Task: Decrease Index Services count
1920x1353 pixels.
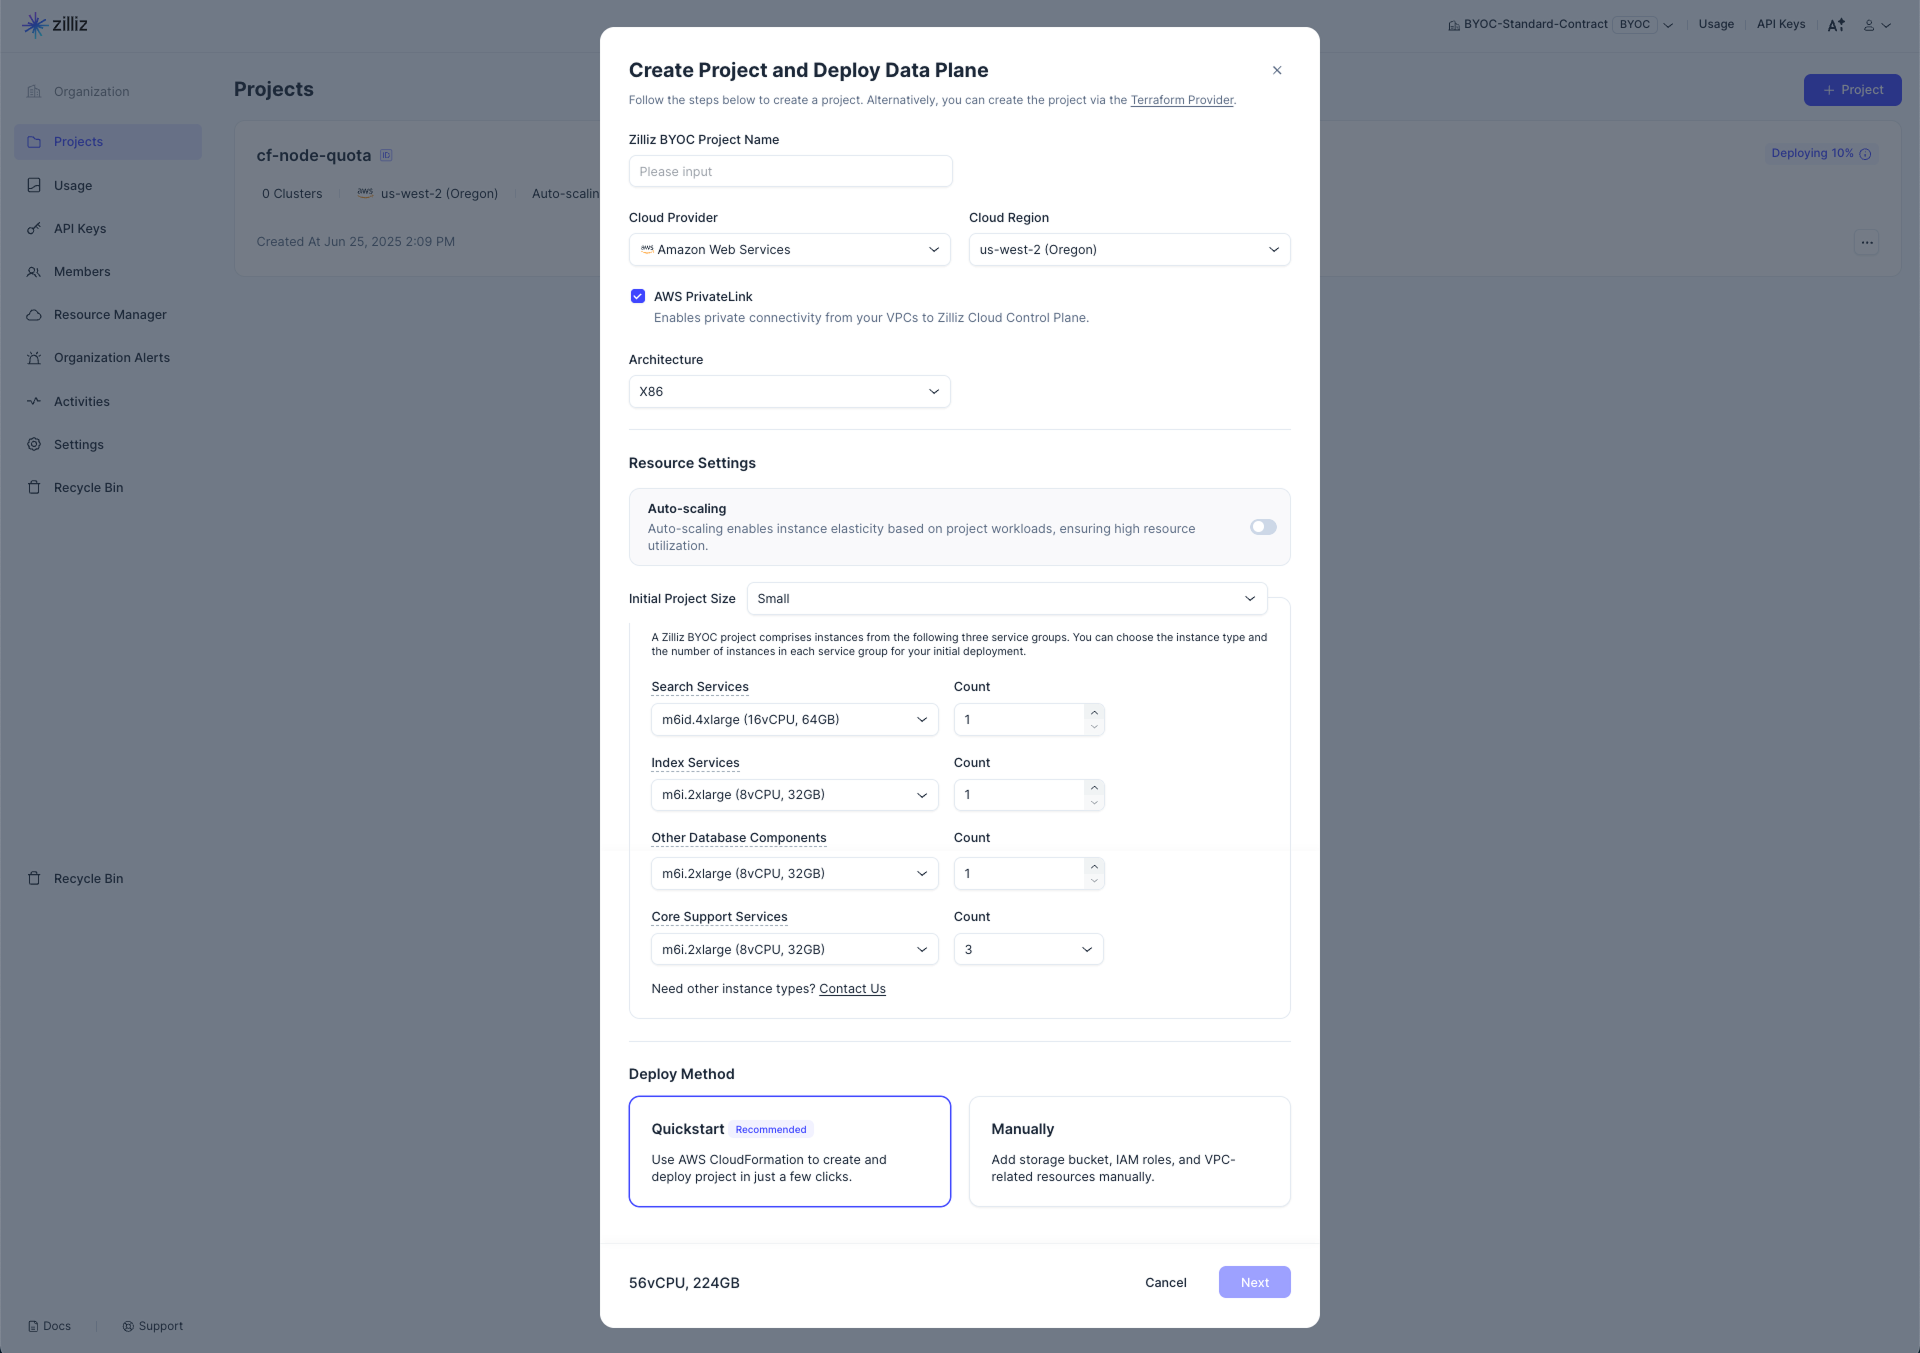Action: point(1094,803)
